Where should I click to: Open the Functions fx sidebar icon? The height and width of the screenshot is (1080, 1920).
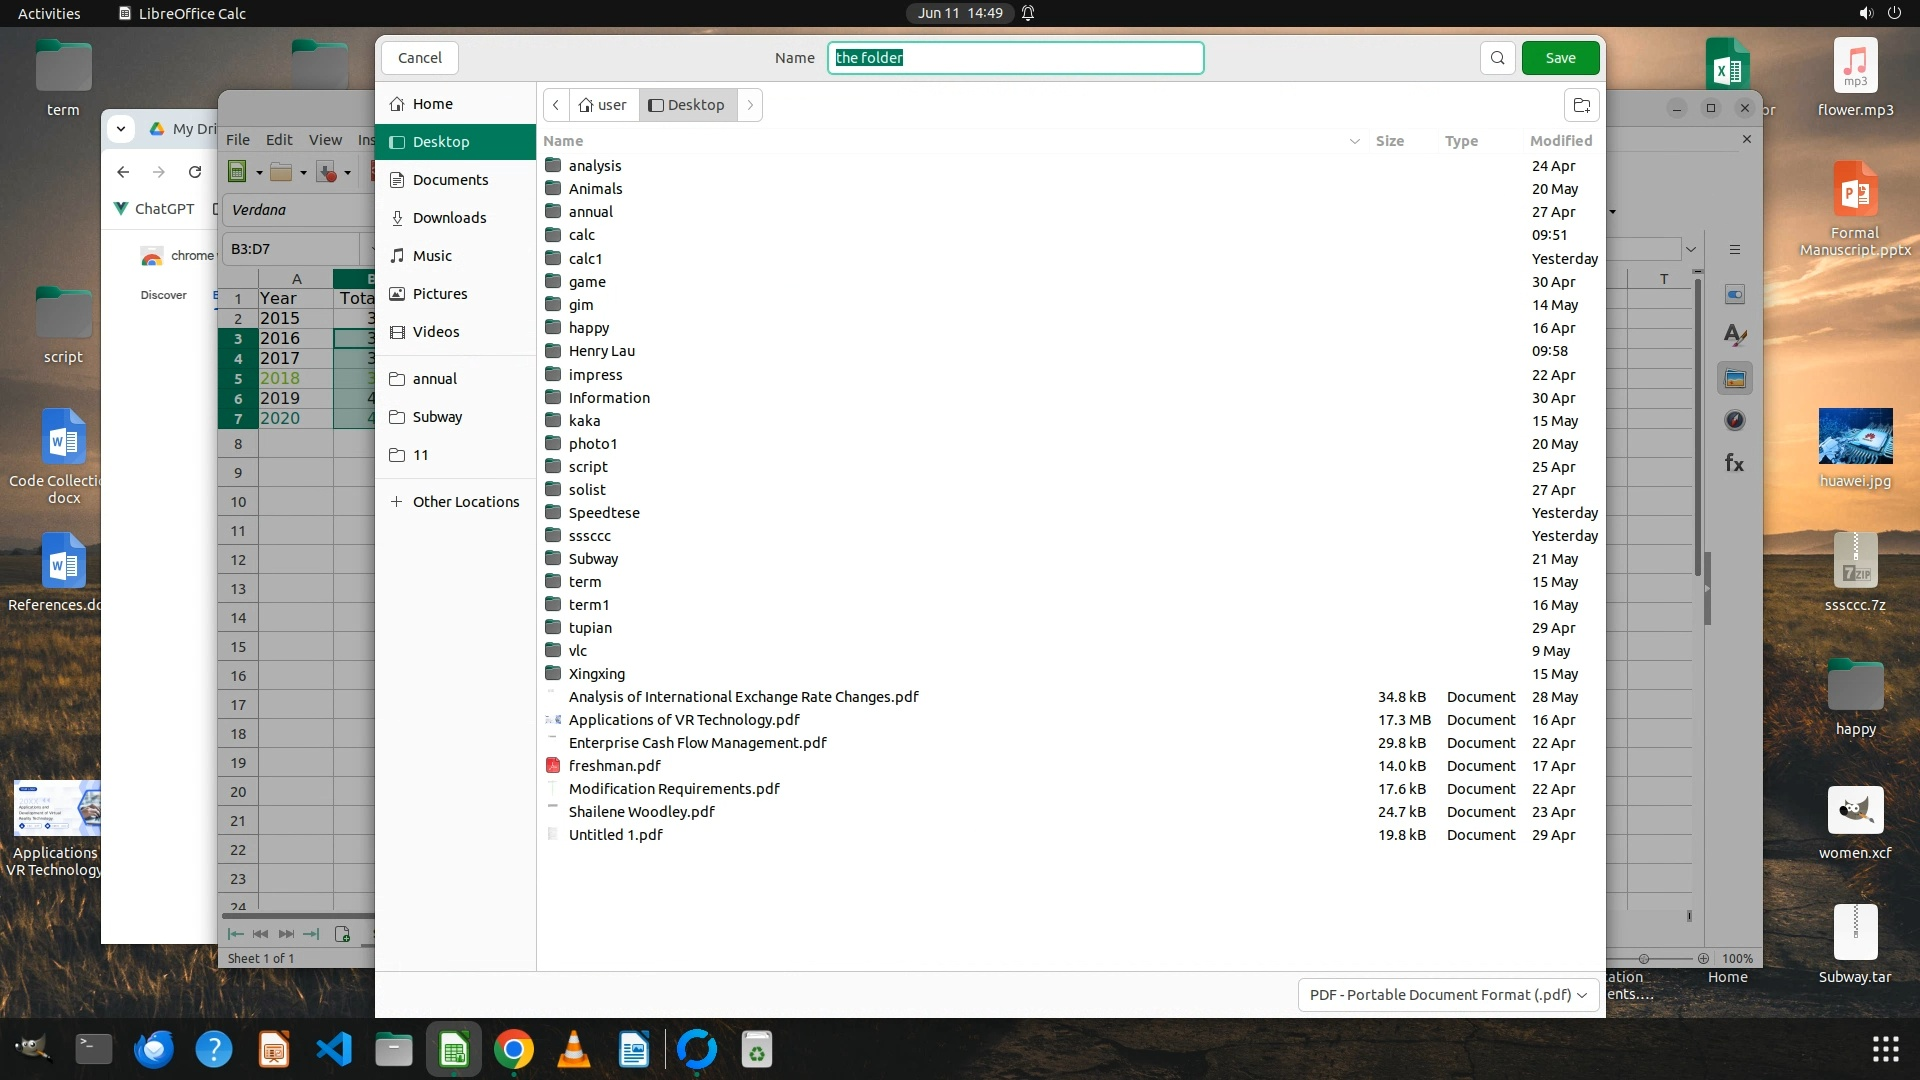click(1735, 463)
